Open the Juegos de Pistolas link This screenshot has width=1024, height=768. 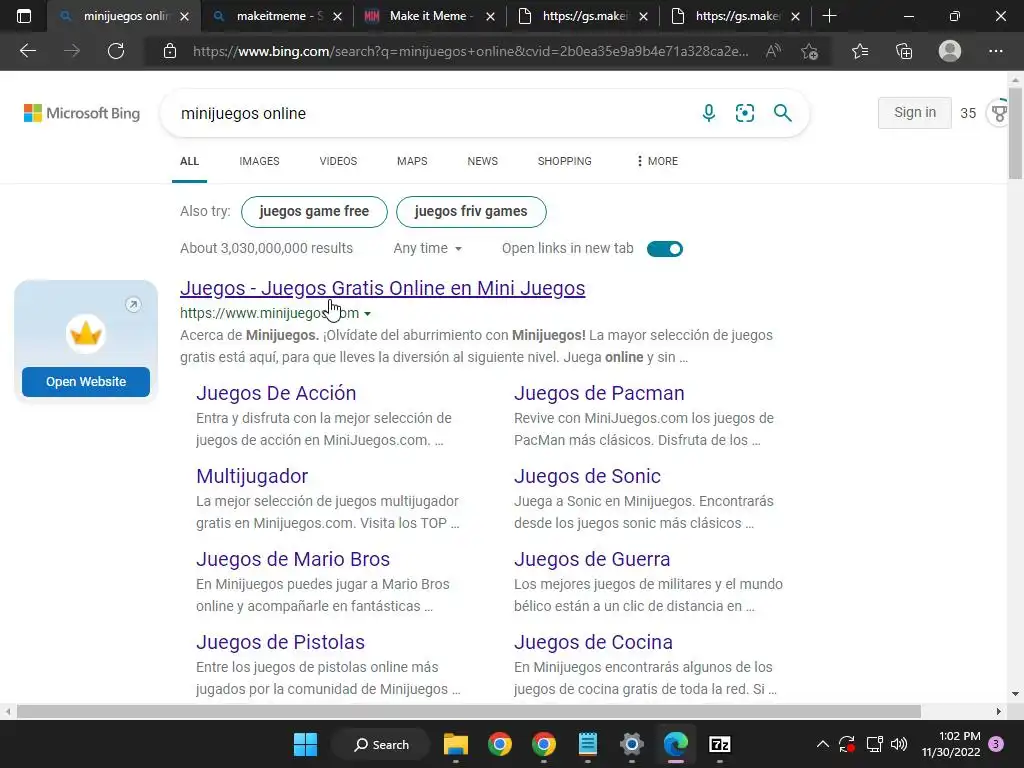point(281,642)
